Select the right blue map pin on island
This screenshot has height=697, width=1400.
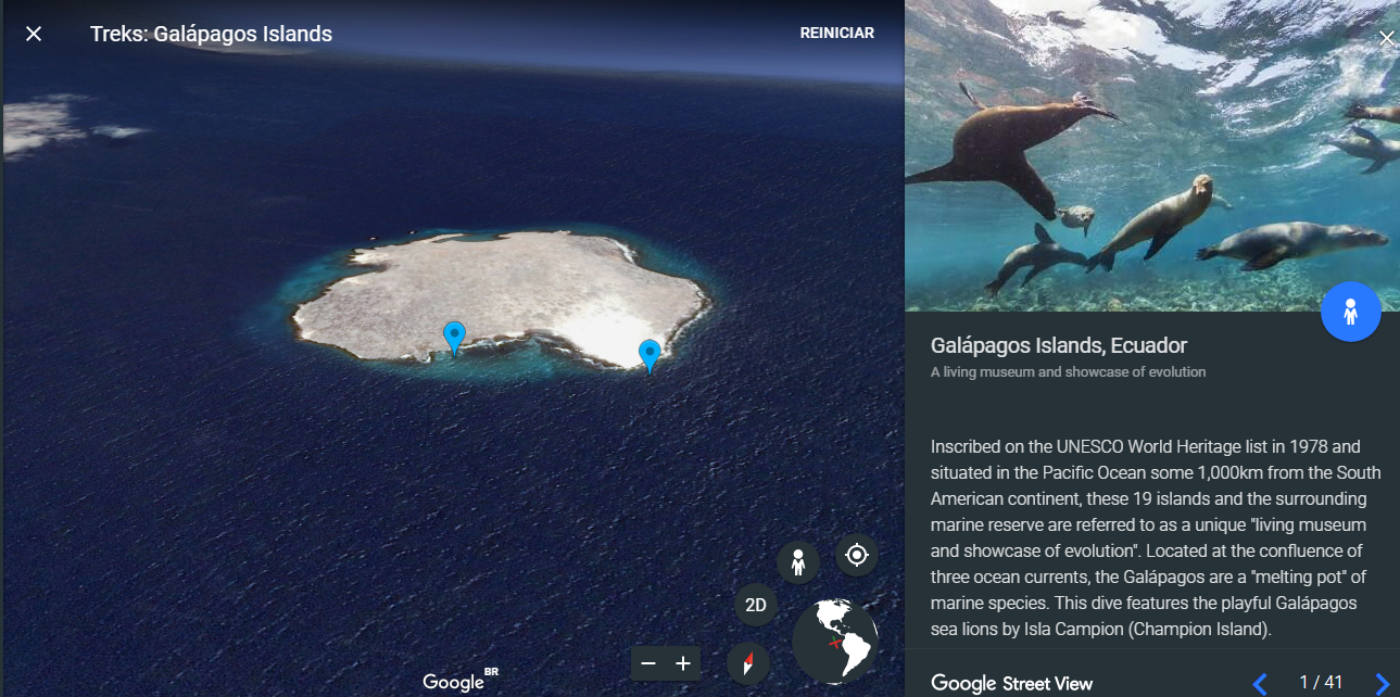pyautogui.click(x=650, y=356)
